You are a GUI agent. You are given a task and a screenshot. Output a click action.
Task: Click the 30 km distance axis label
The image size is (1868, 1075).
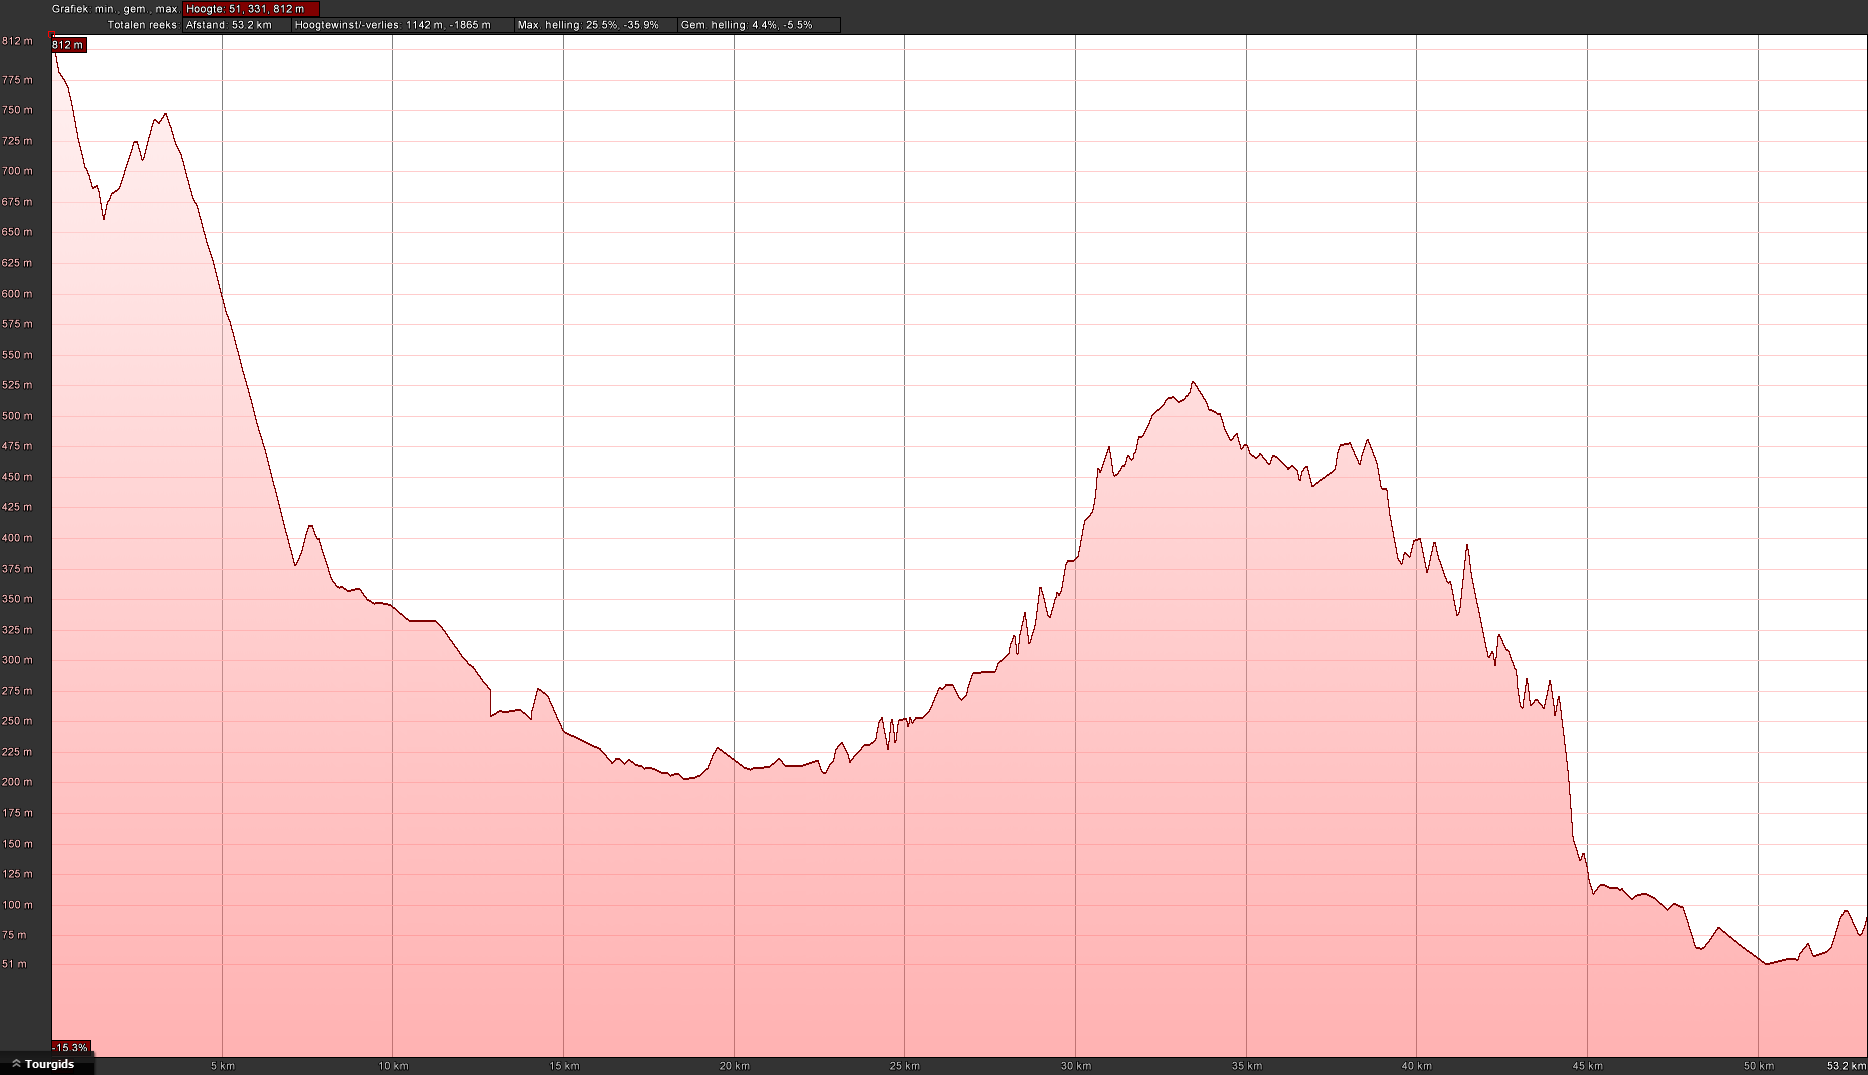[x=1075, y=1066]
